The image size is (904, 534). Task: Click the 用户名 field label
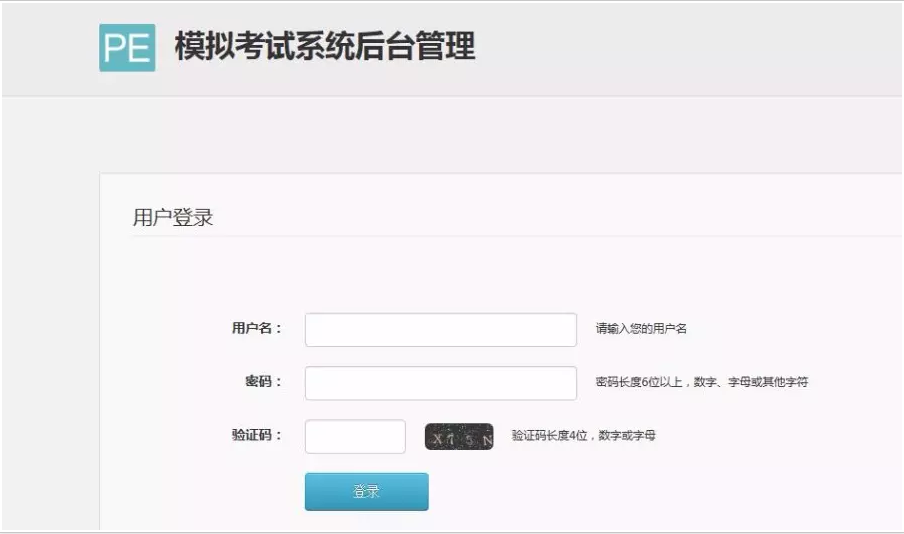coord(256,329)
